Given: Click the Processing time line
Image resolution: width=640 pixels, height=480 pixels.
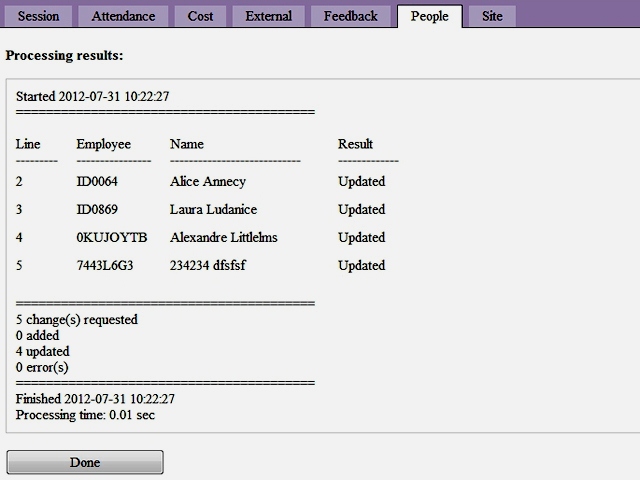Looking at the screenshot, I should (85, 414).
